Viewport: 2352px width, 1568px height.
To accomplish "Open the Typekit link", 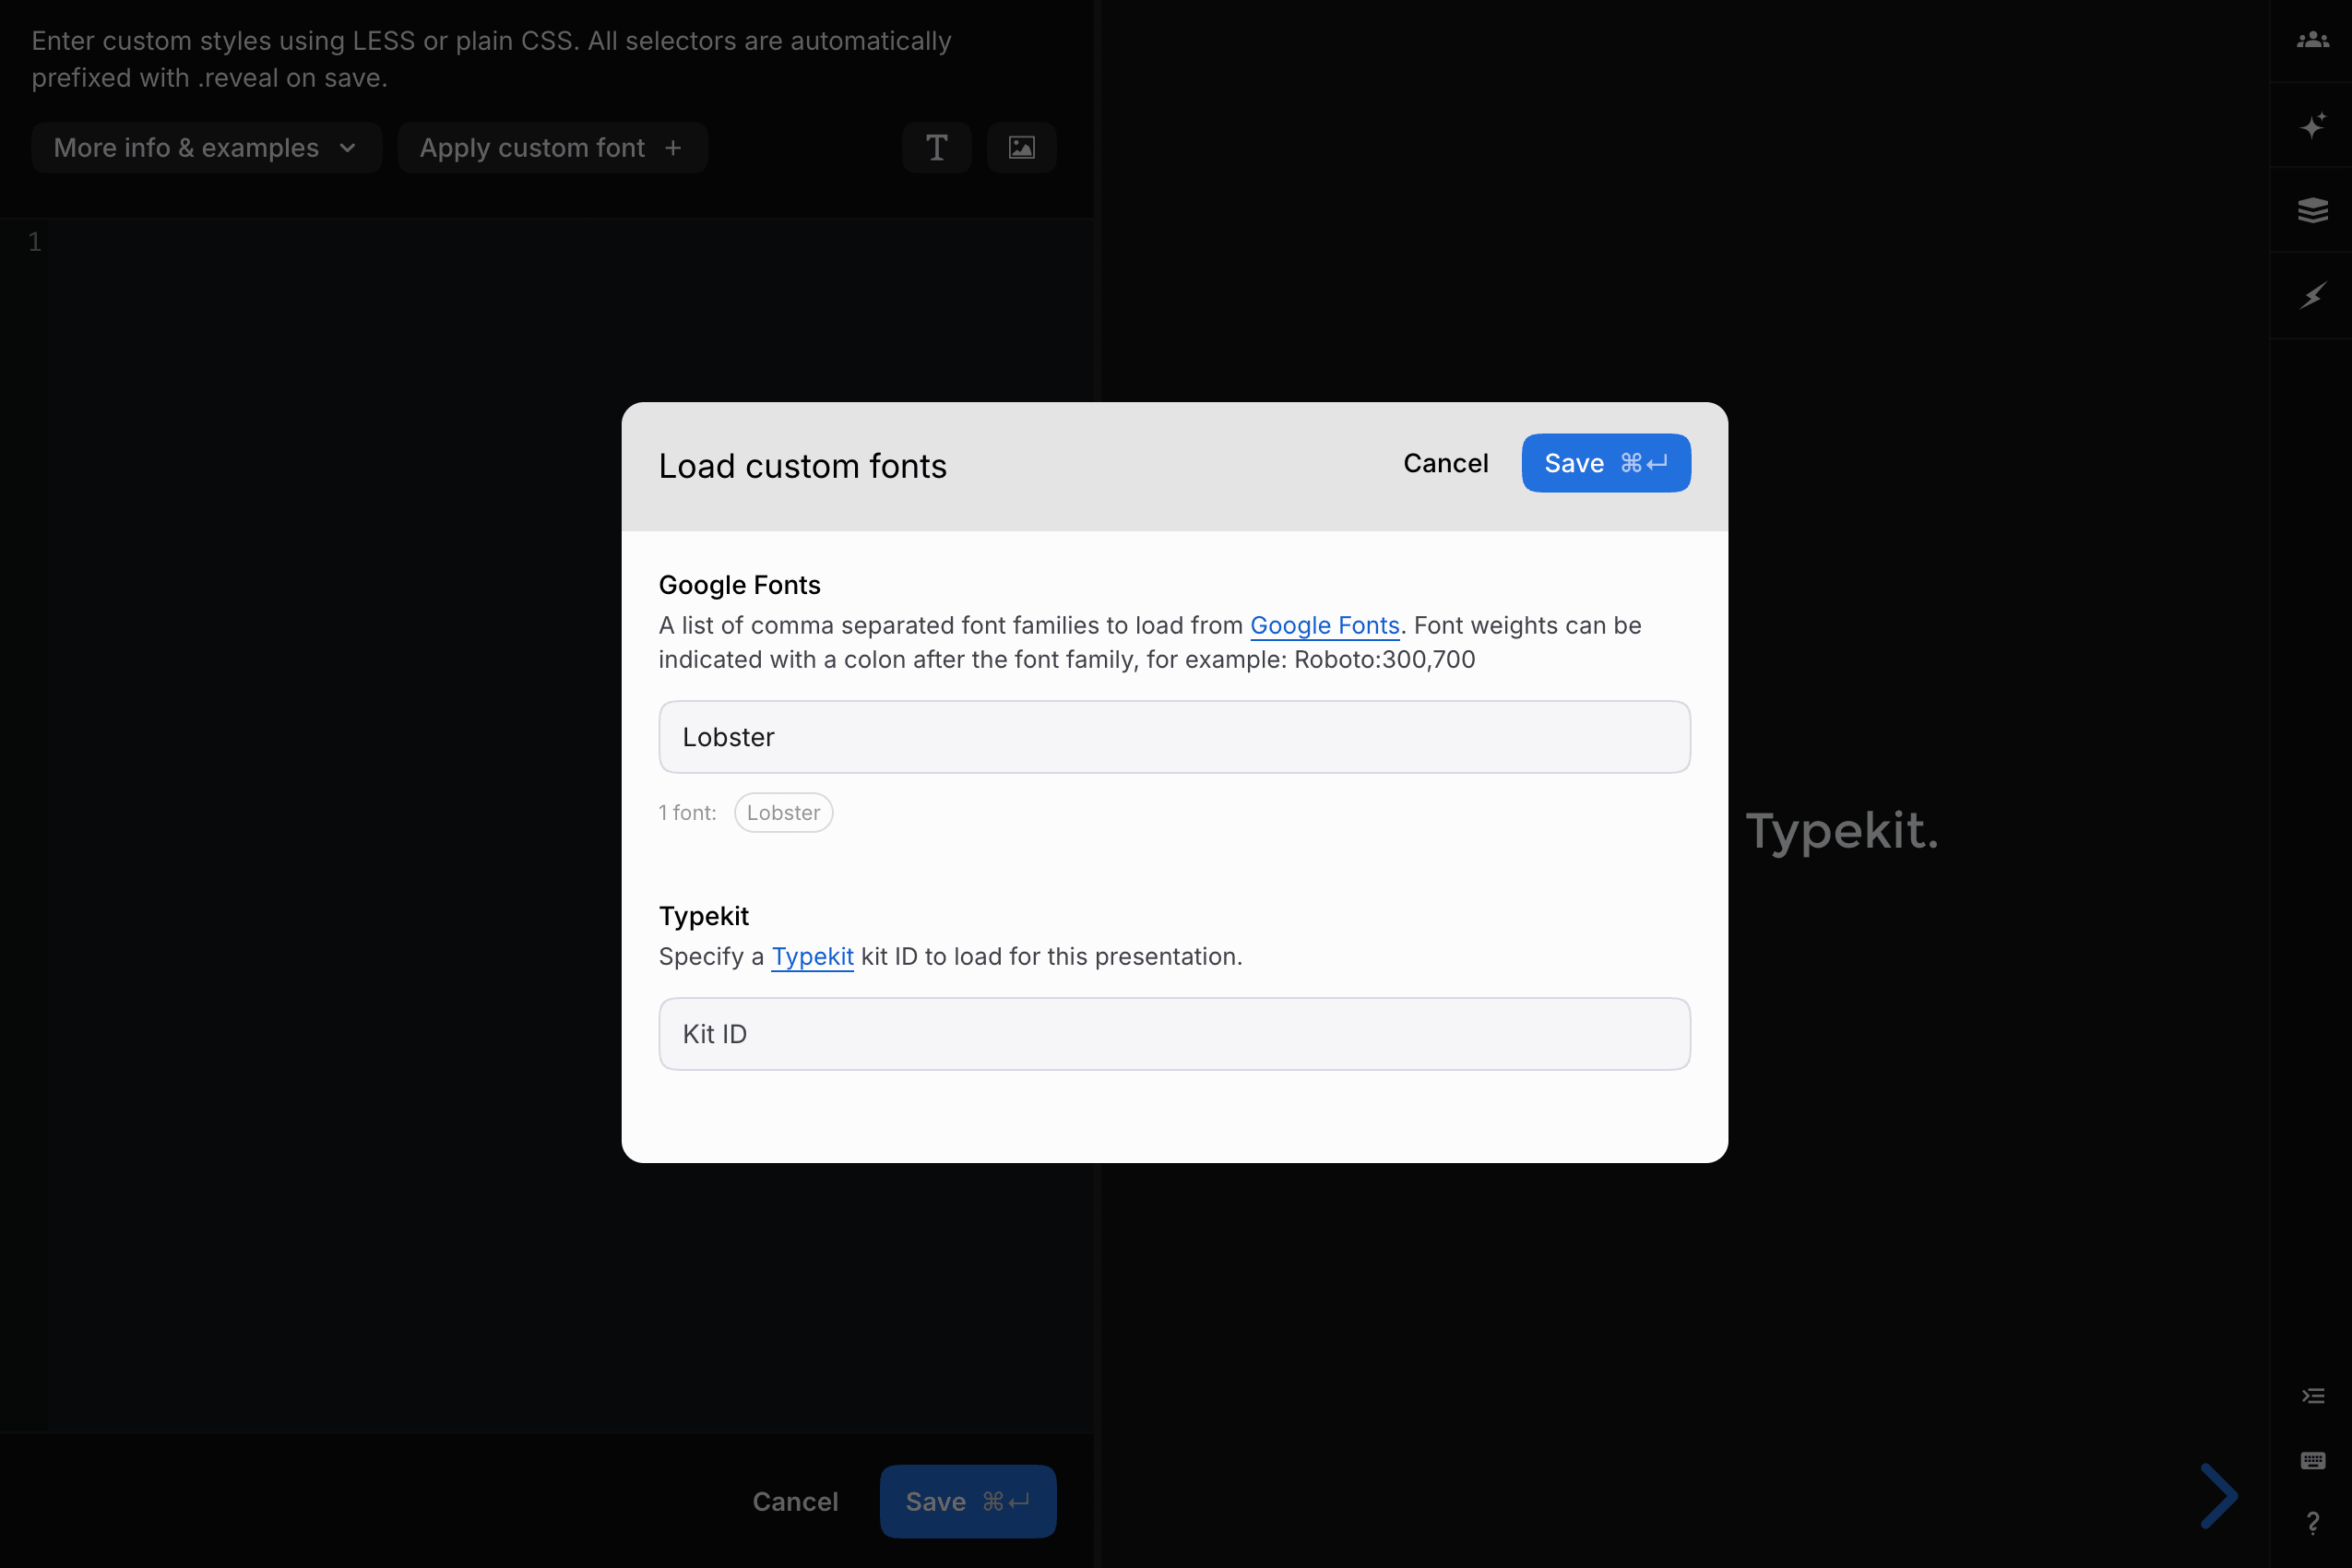I will 812,957.
